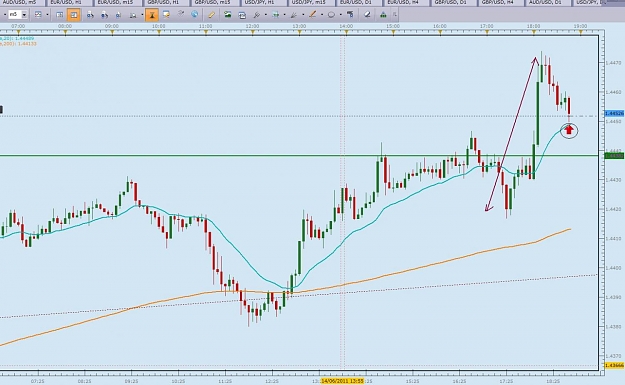
Task: Click the second blue zoom tool icon
Action: 104,15
